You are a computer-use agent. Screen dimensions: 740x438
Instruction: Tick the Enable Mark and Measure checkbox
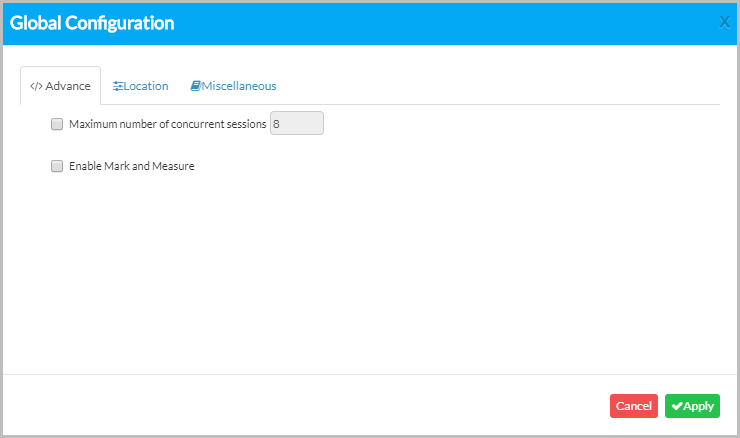pyautogui.click(x=57, y=166)
